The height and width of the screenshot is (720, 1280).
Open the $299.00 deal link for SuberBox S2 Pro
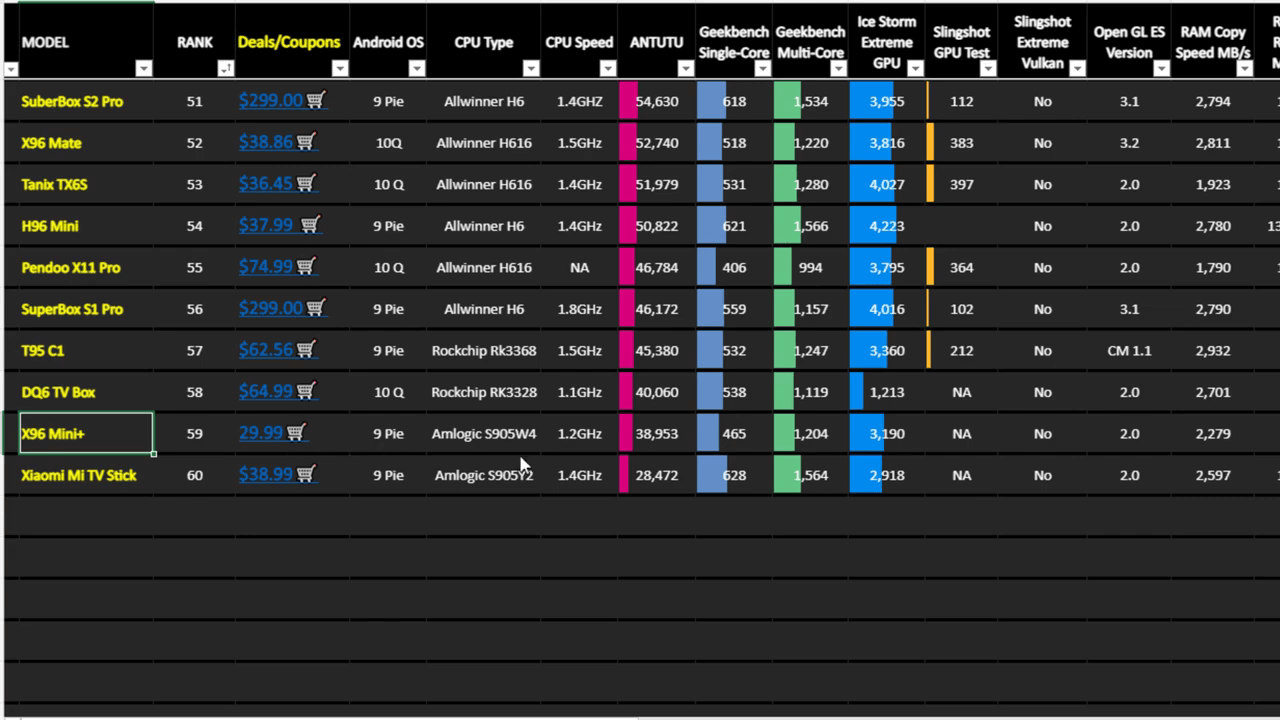point(271,100)
